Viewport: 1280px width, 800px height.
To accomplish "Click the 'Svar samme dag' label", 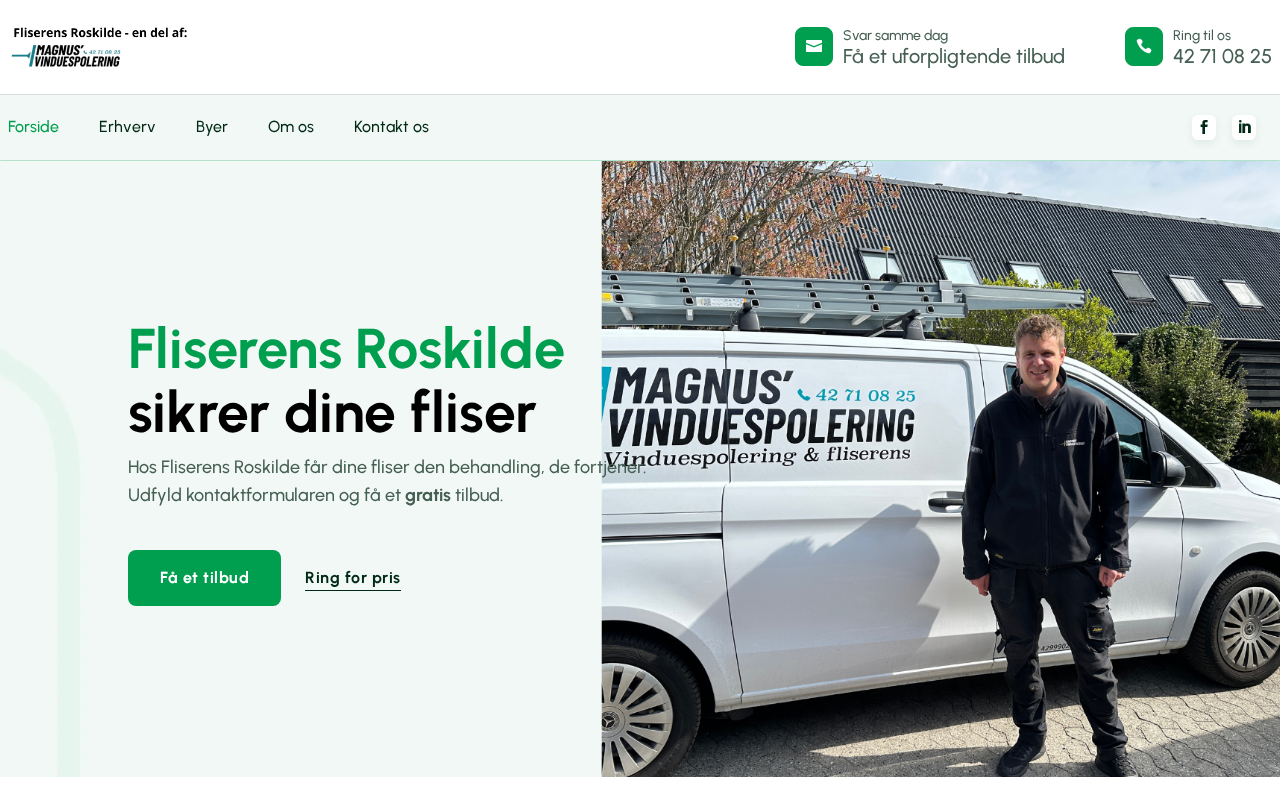I will (895, 35).
